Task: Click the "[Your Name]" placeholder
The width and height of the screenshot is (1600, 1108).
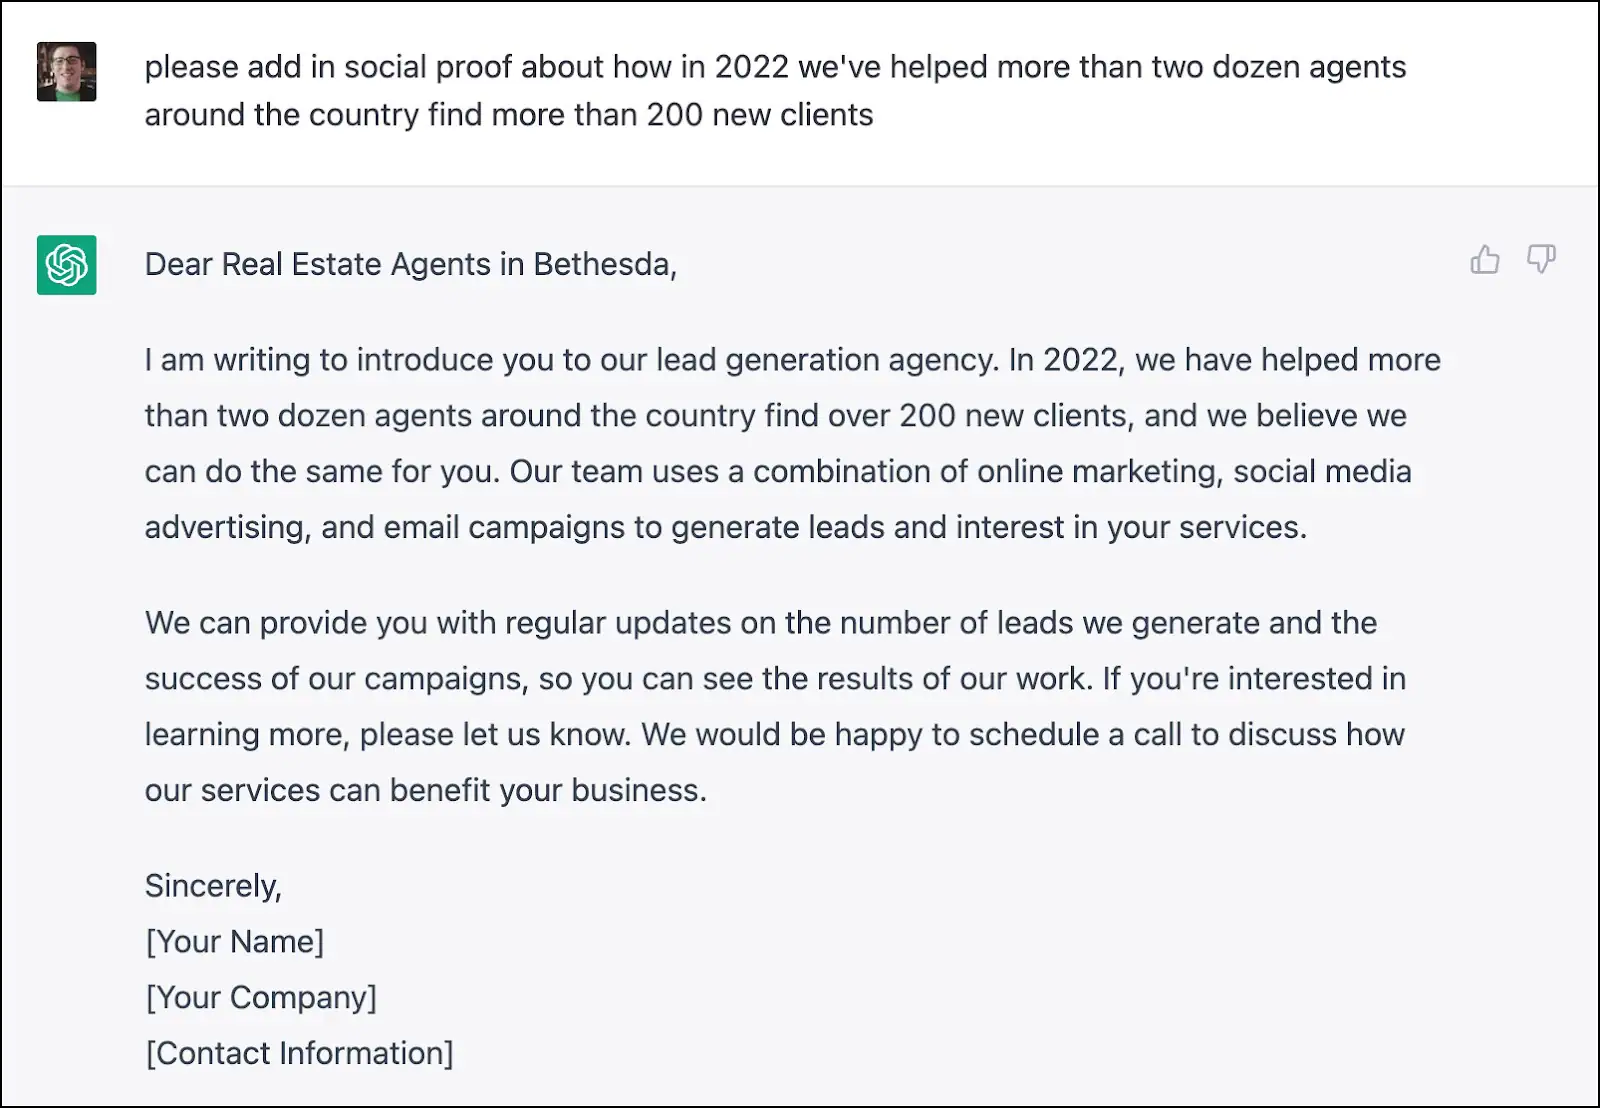Action: click(235, 941)
